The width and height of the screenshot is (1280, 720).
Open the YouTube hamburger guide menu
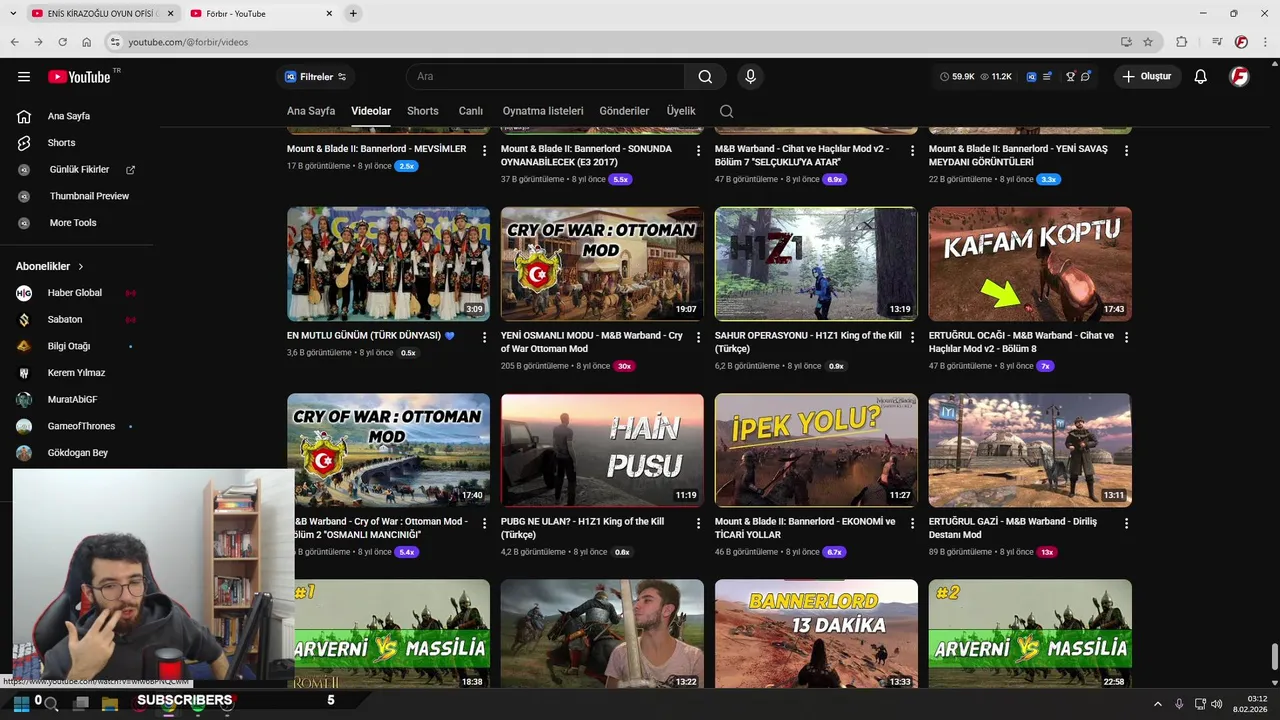point(24,77)
